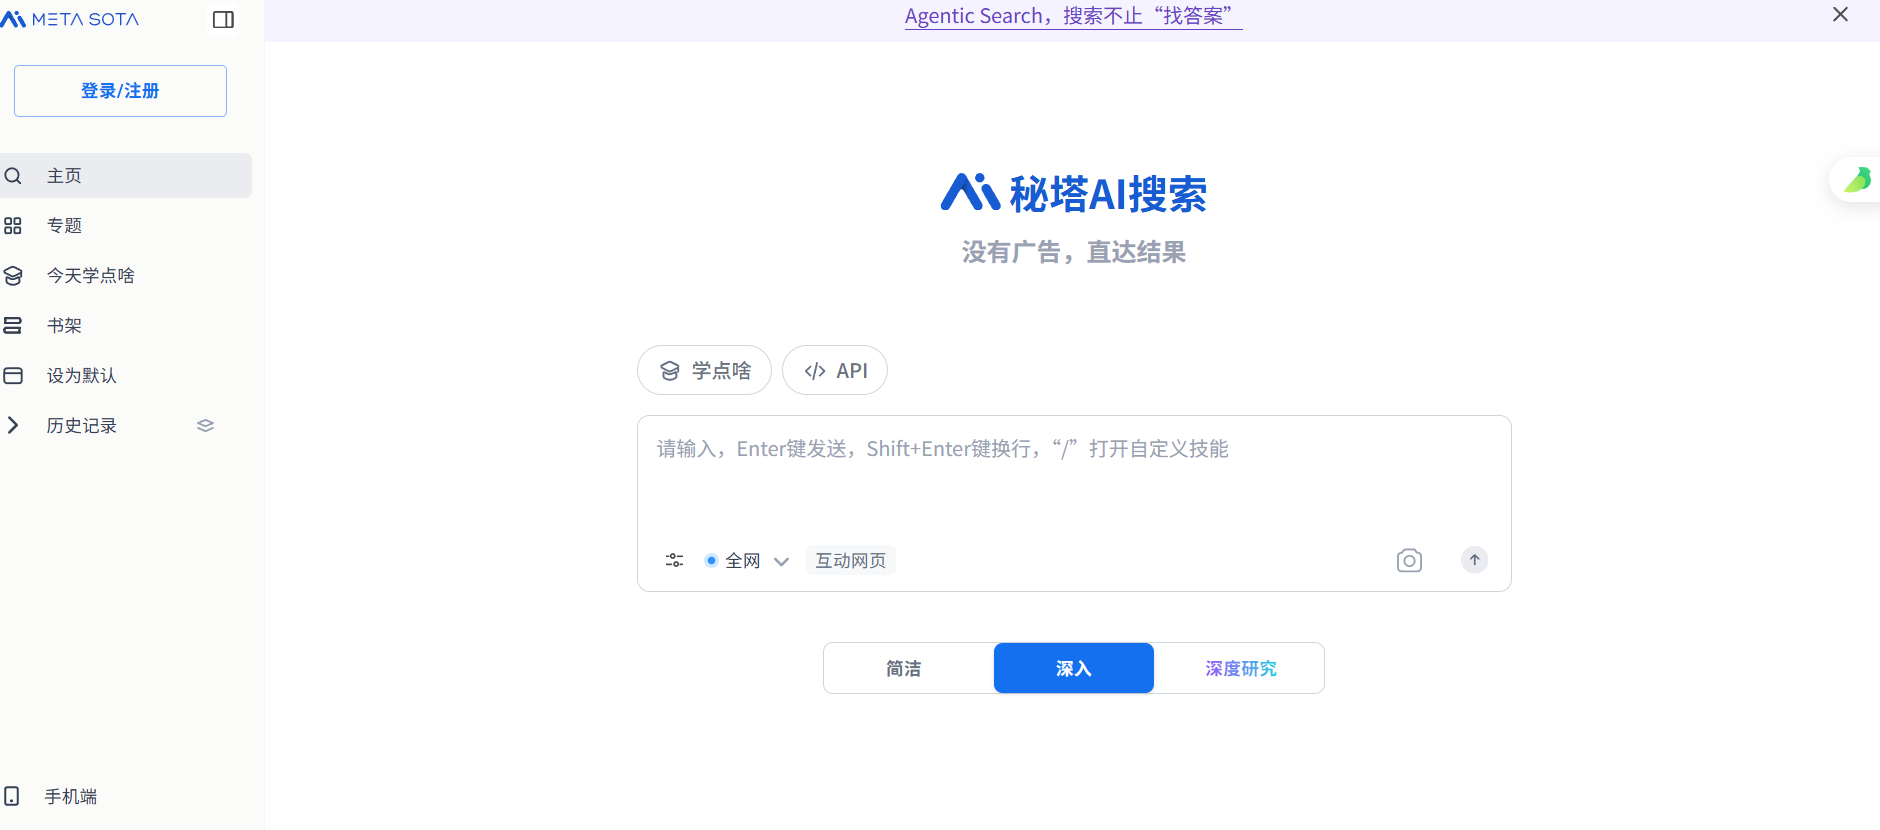Viewport: 1880px width, 830px height.
Task: Open 历史记录 label in the sidebar
Action: click(x=82, y=426)
